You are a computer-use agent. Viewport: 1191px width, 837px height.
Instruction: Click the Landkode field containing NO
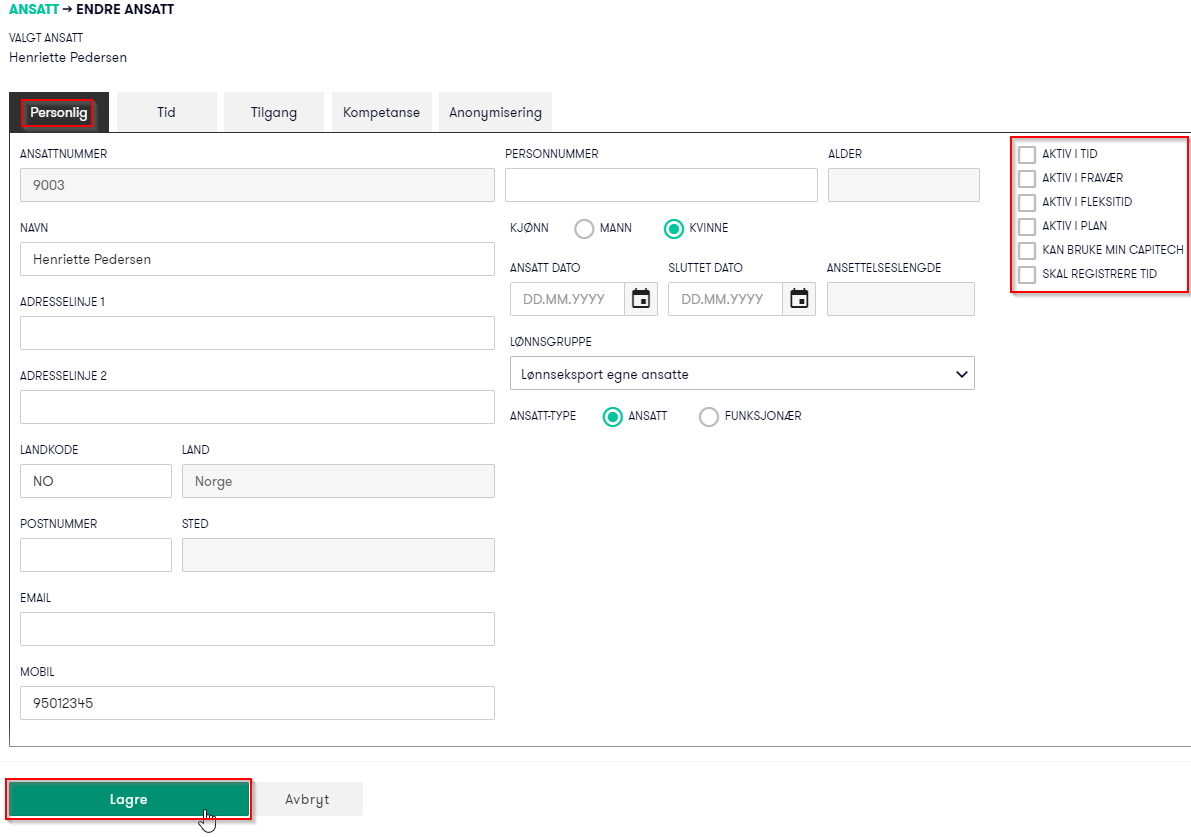[96, 481]
